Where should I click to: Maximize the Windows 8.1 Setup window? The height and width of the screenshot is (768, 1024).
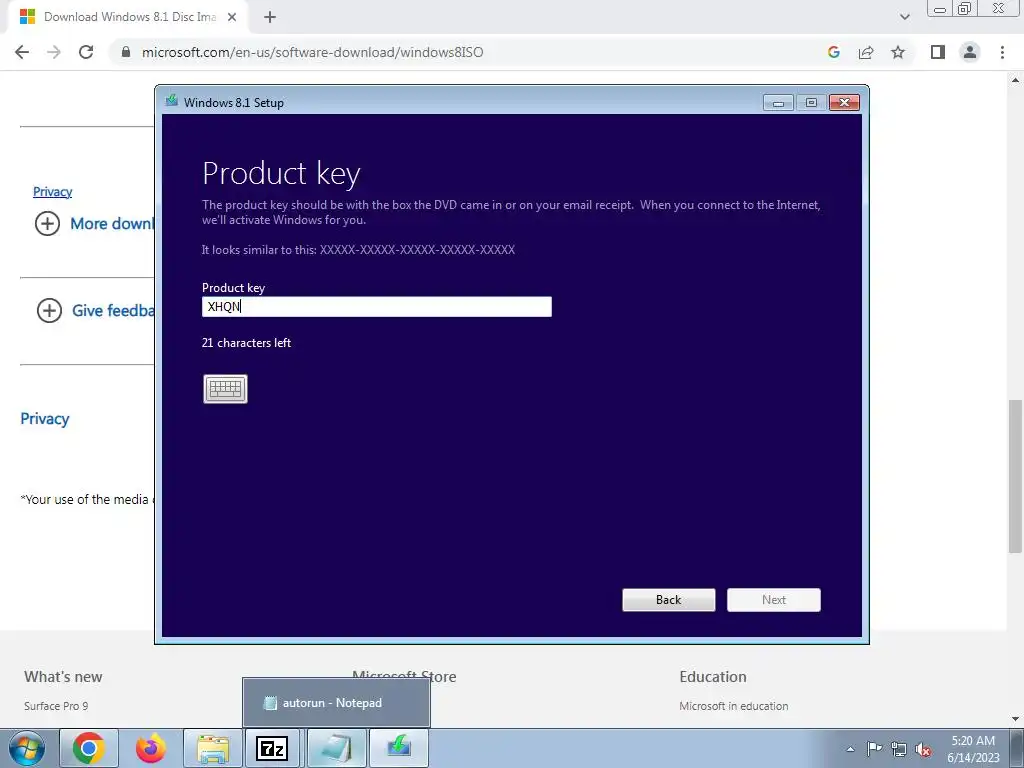point(811,103)
